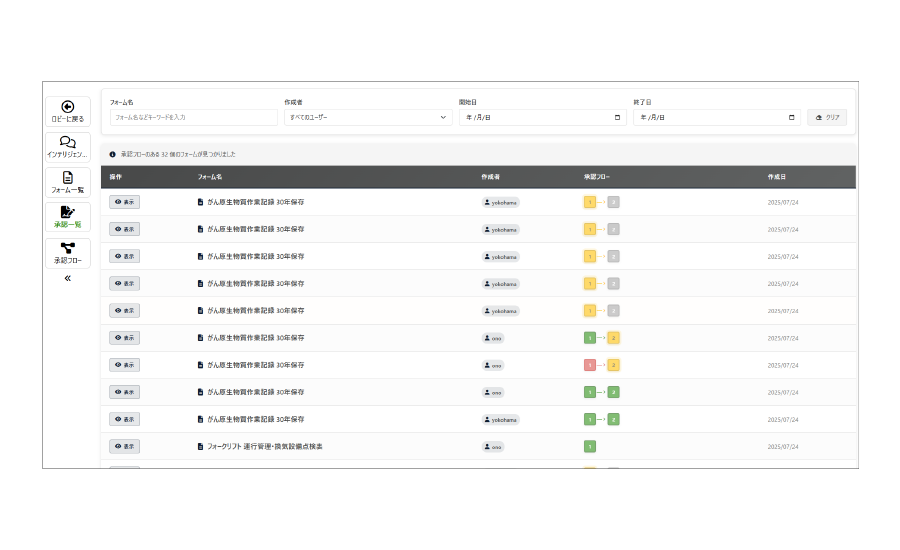
Task: Click single green step badge in フォークリフト row
Action: (x=590, y=446)
